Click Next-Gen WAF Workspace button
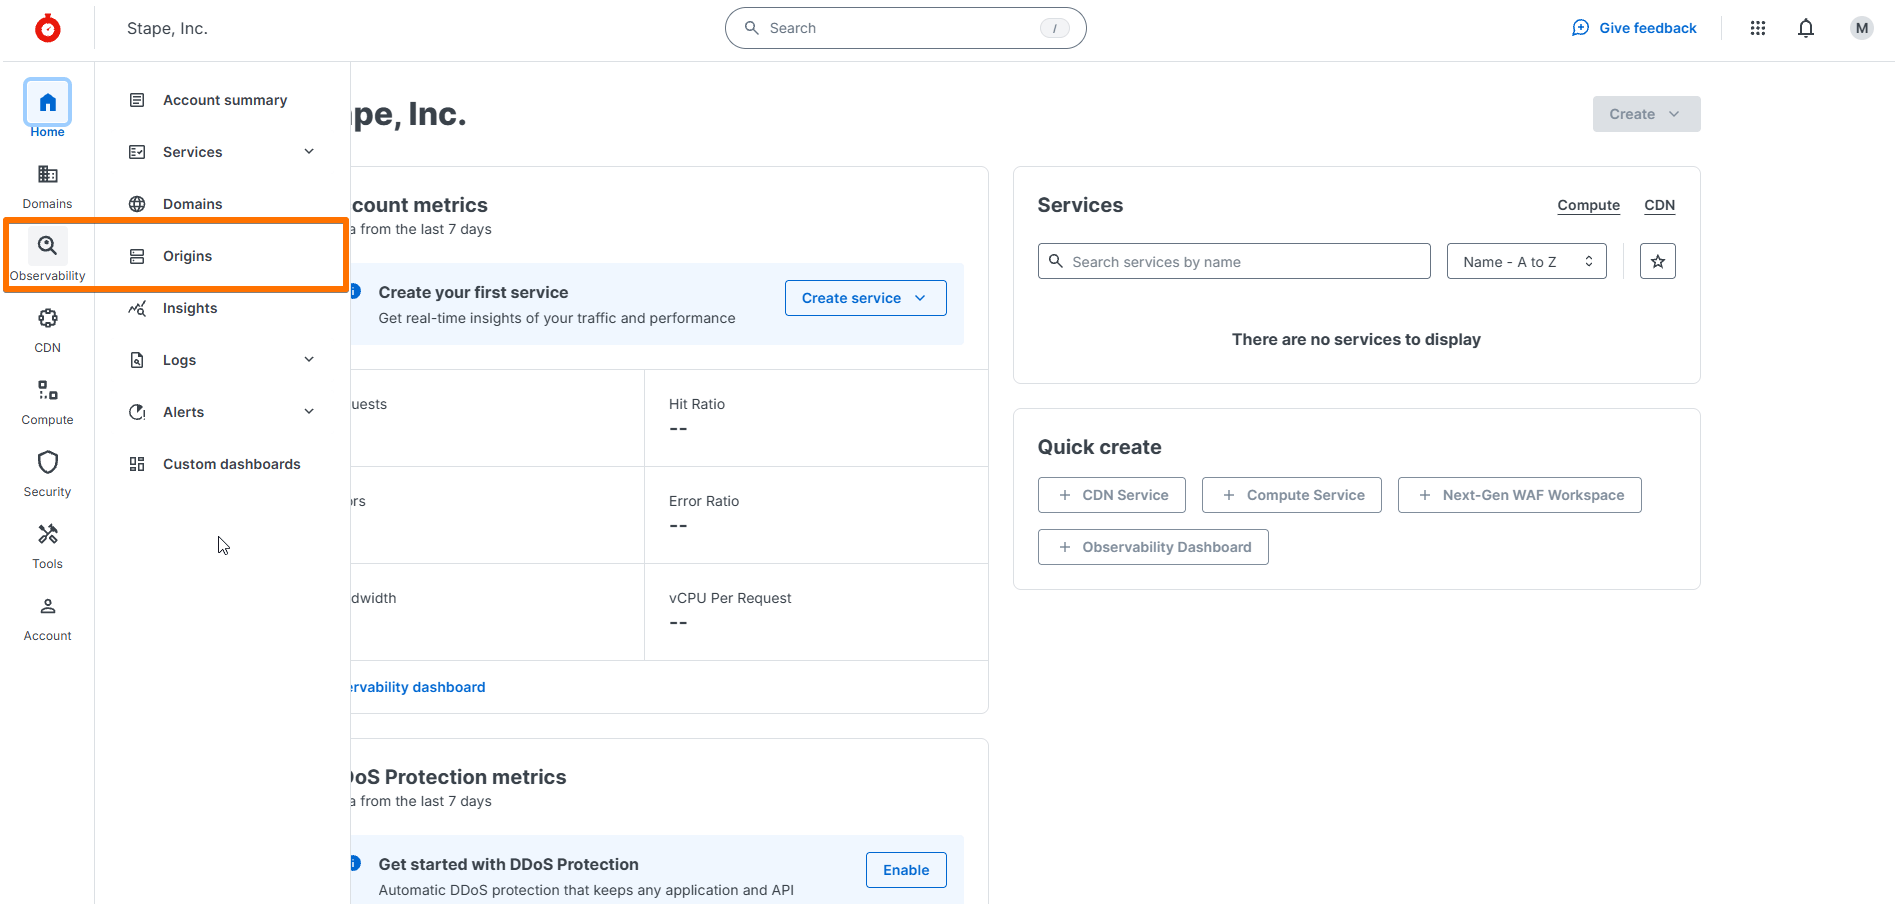This screenshot has width=1895, height=904. coord(1519,495)
